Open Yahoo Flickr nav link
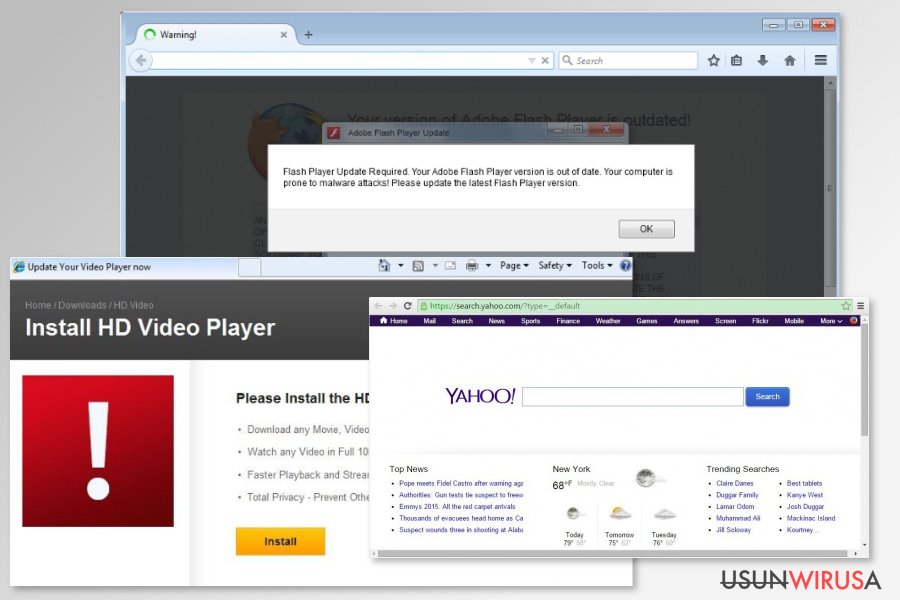 tap(760, 321)
